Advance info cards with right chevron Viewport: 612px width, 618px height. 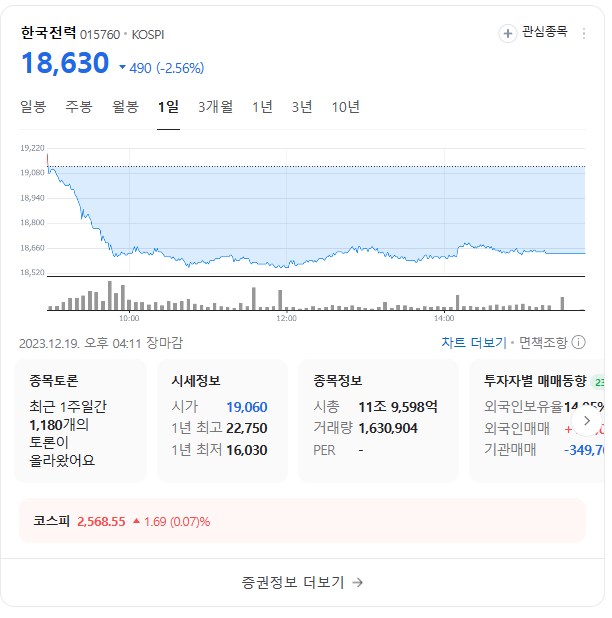point(587,421)
